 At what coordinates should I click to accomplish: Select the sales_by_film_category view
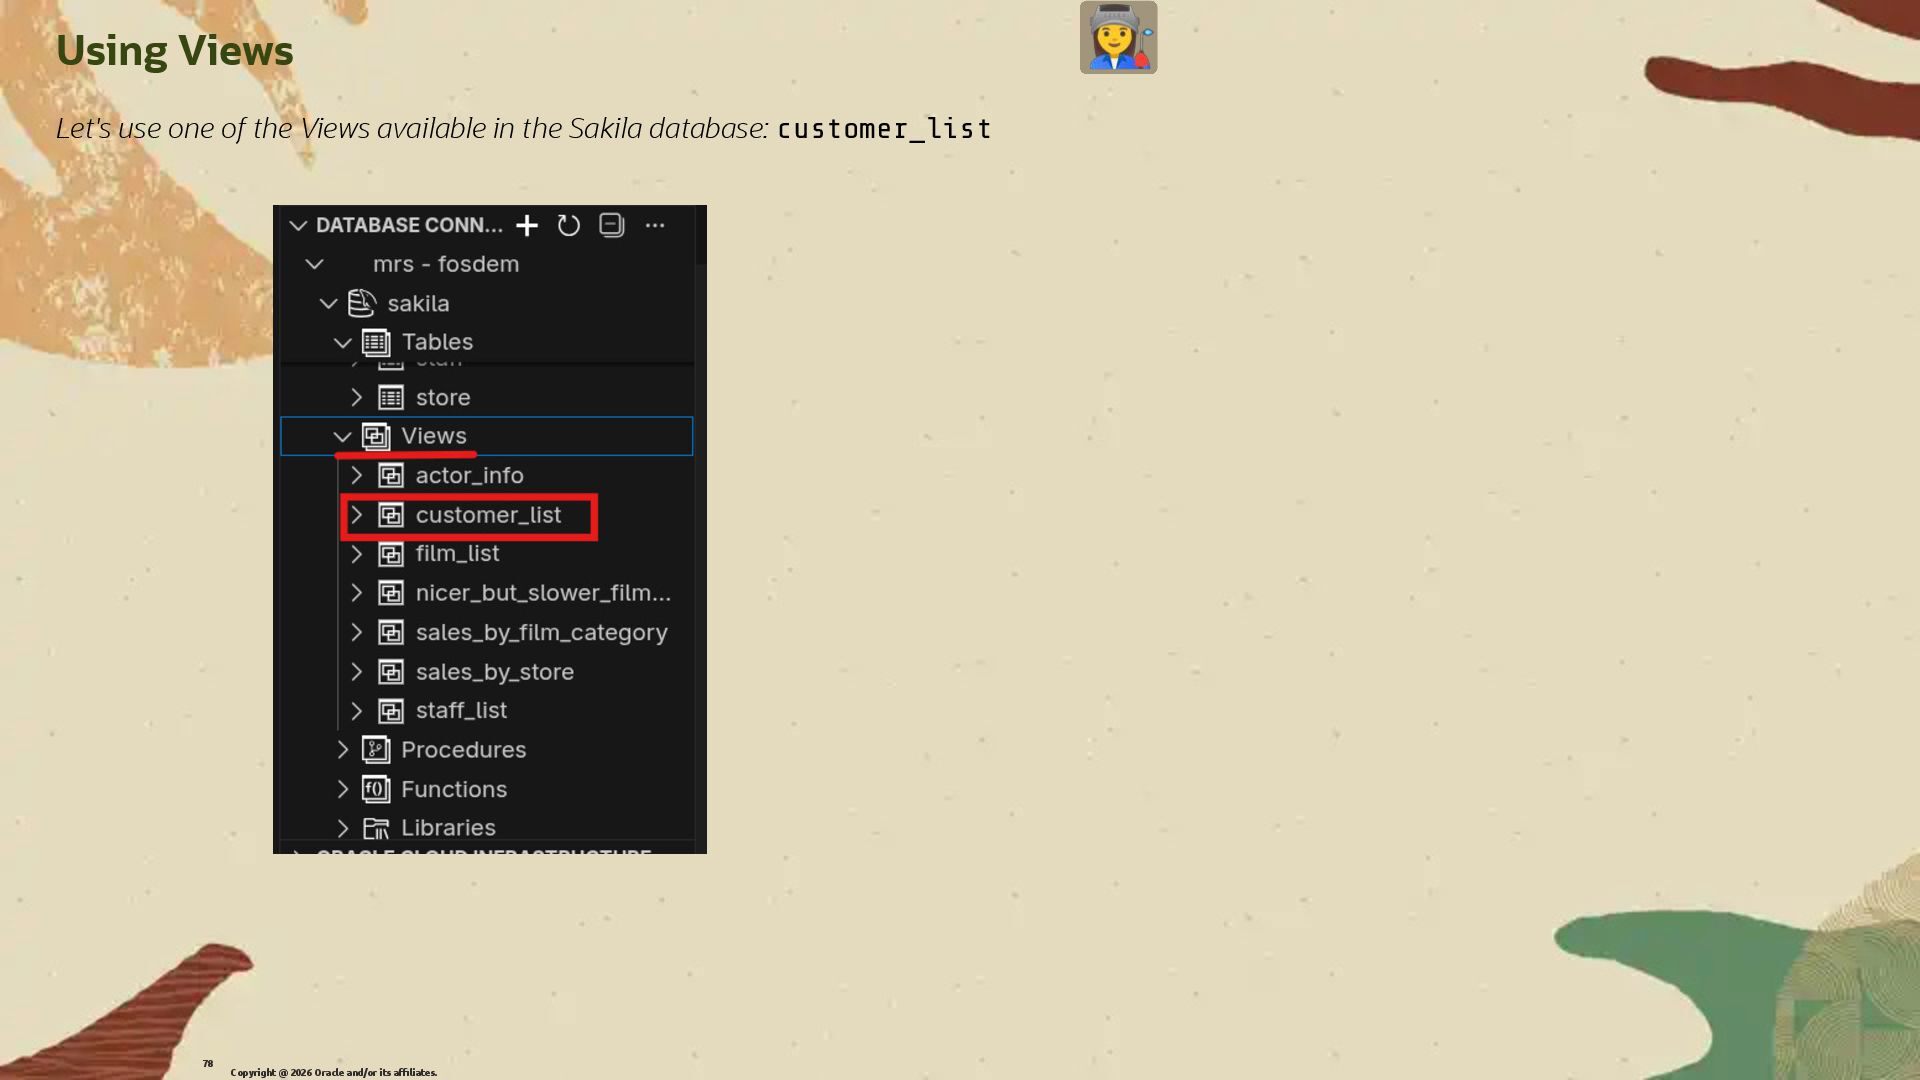coord(541,633)
